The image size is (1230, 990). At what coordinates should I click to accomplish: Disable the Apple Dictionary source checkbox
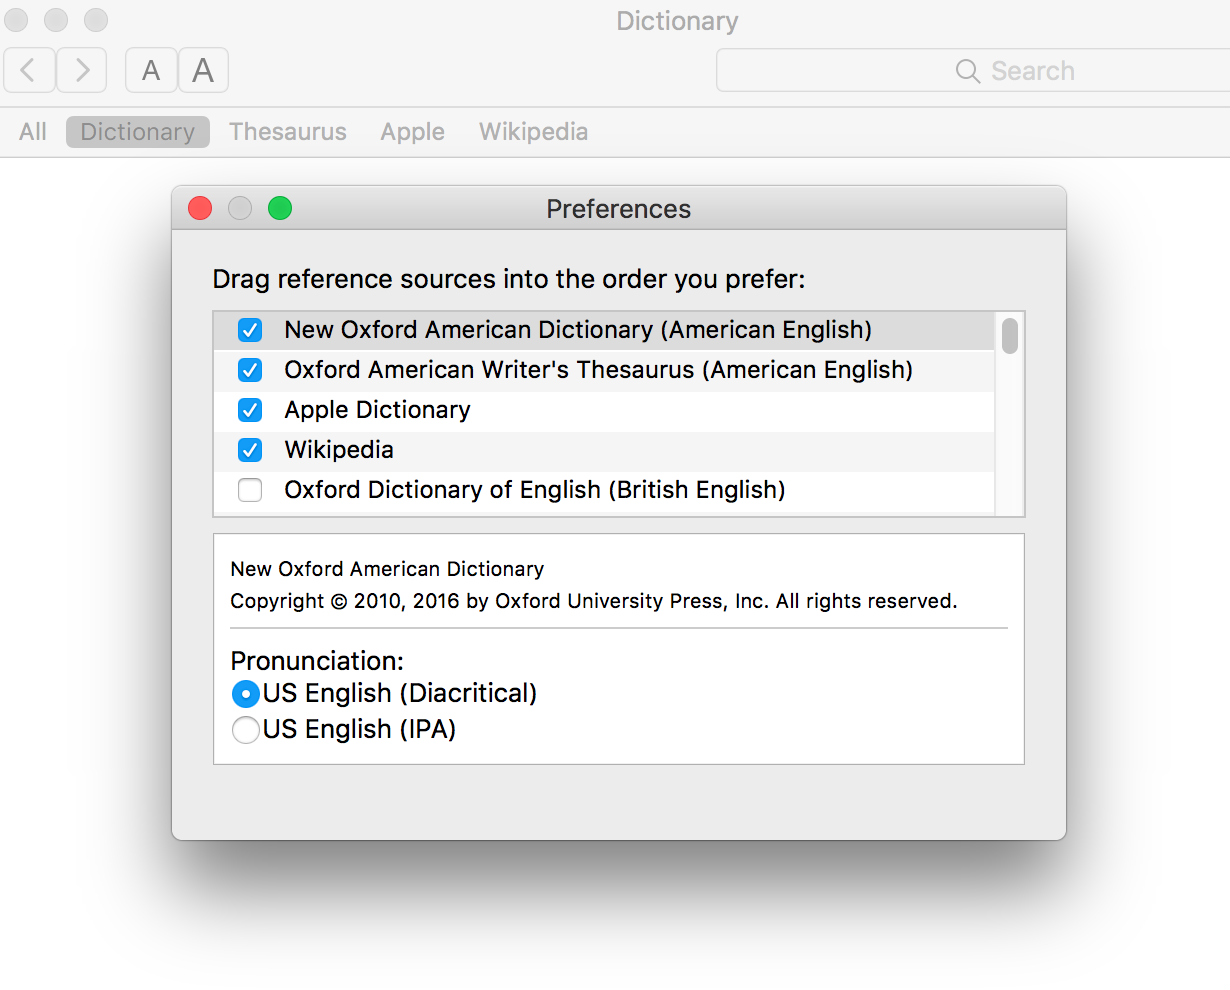click(250, 410)
